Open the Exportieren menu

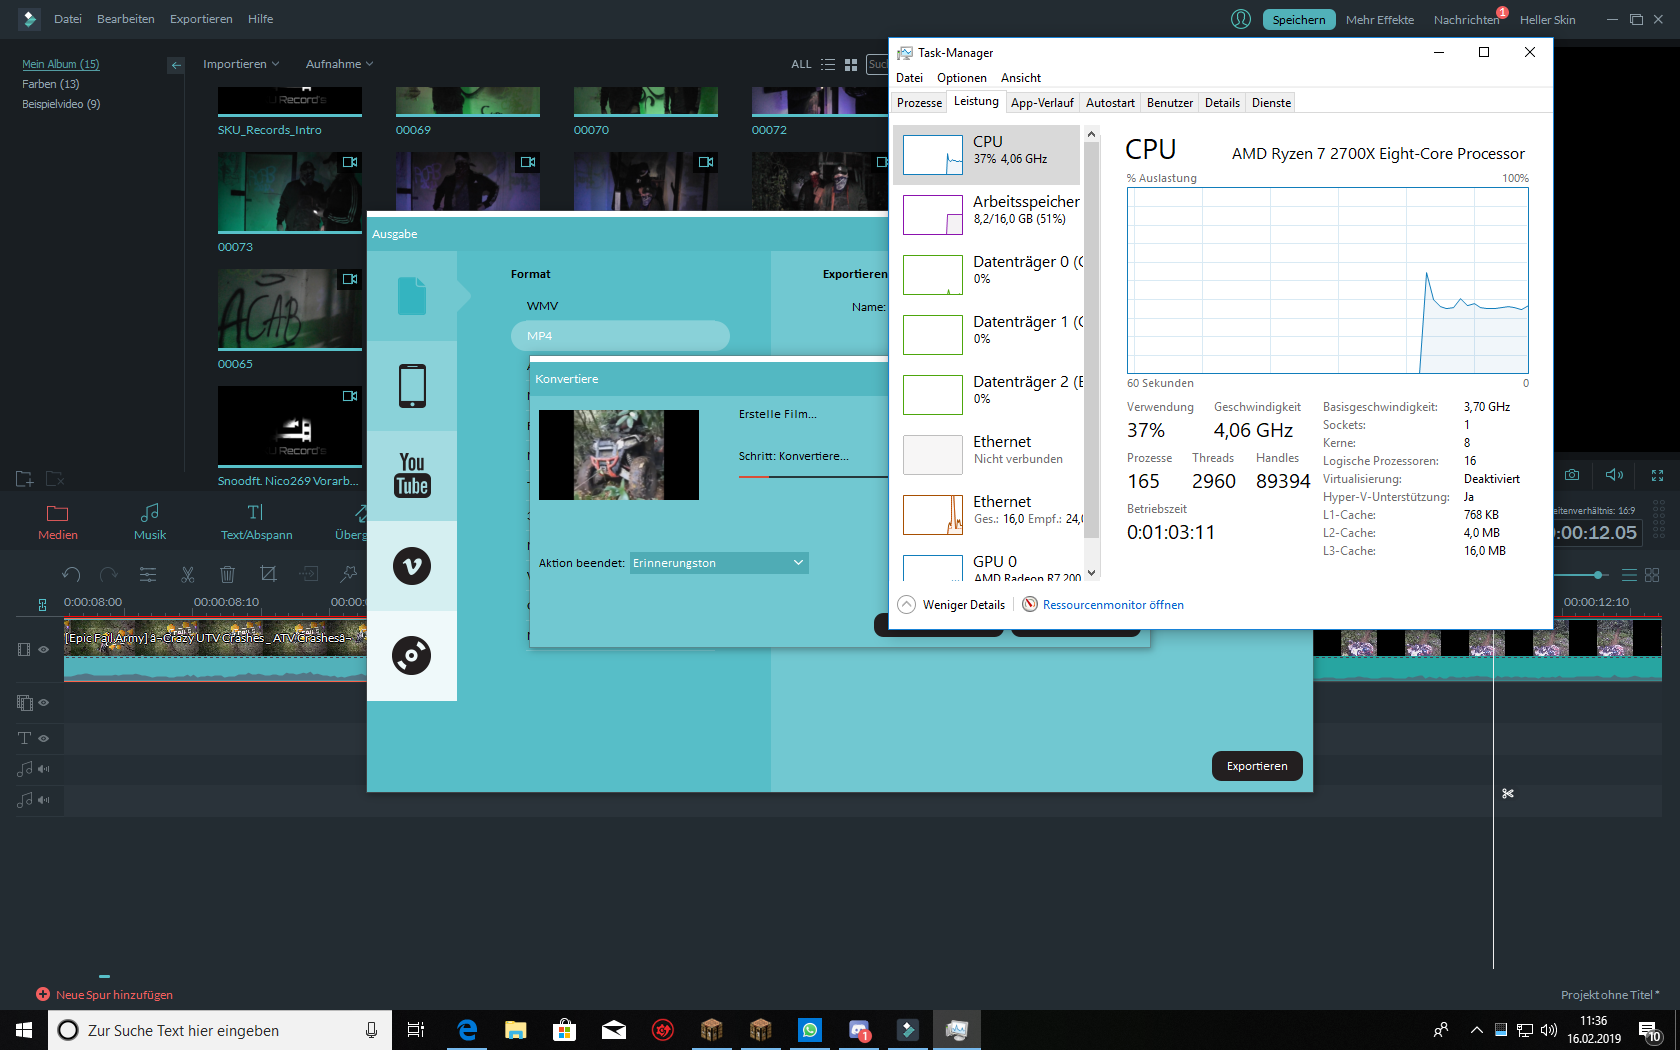(x=201, y=19)
